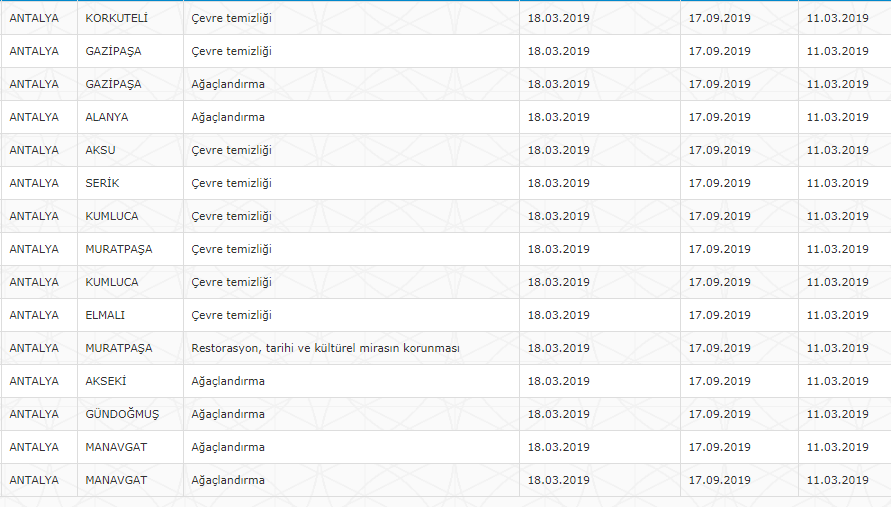Click the ELMALI district cell
This screenshot has height=507, width=891.
click(x=106, y=315)
